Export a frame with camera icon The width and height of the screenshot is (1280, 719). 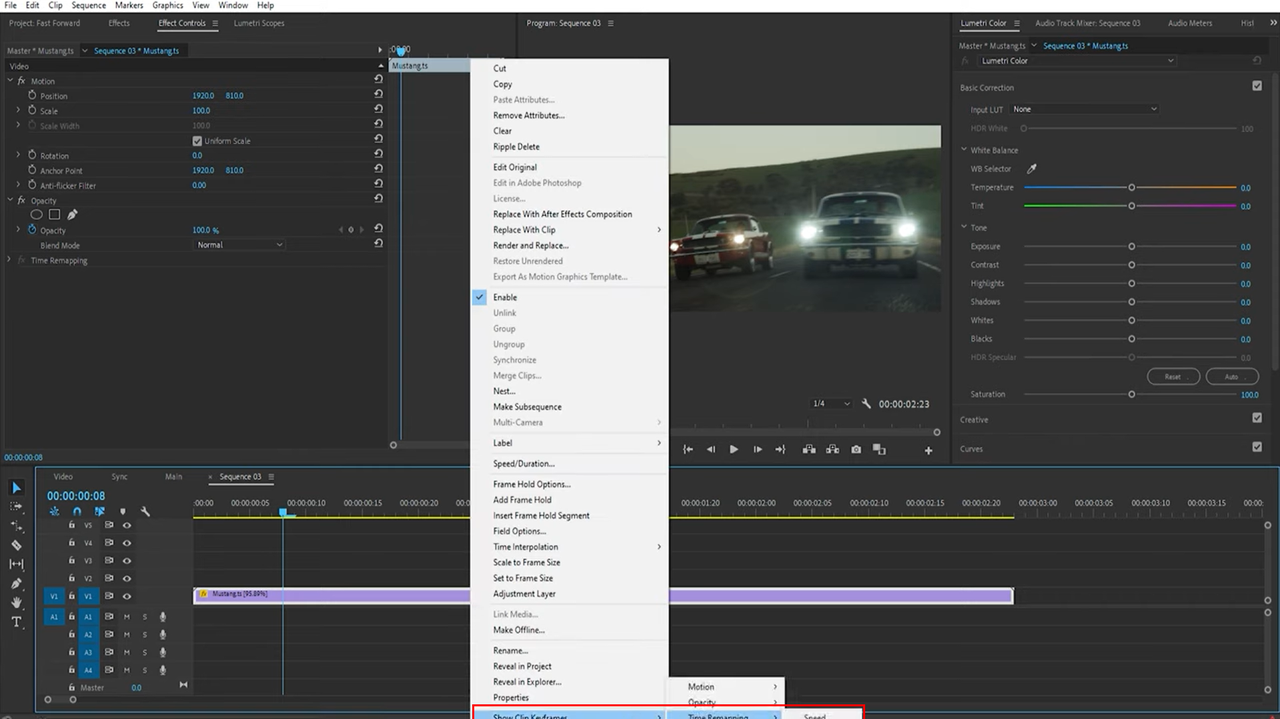[856, 450]
